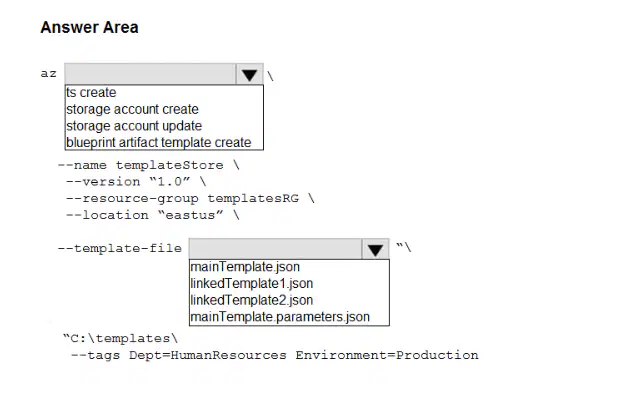Click the empty az command combo box field
The image size is (640, 401).
(x=150, y=74)
